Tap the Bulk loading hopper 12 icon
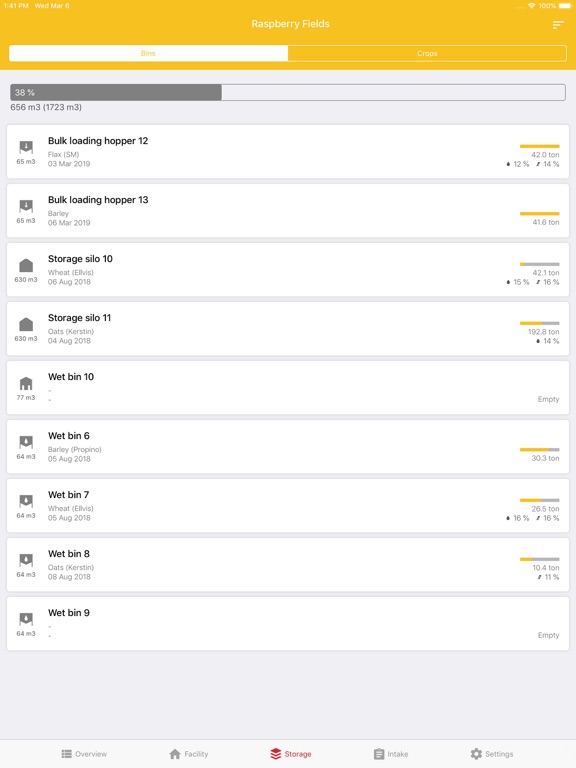The width and height of the screenshot is (576, 768). coord(26,146)
